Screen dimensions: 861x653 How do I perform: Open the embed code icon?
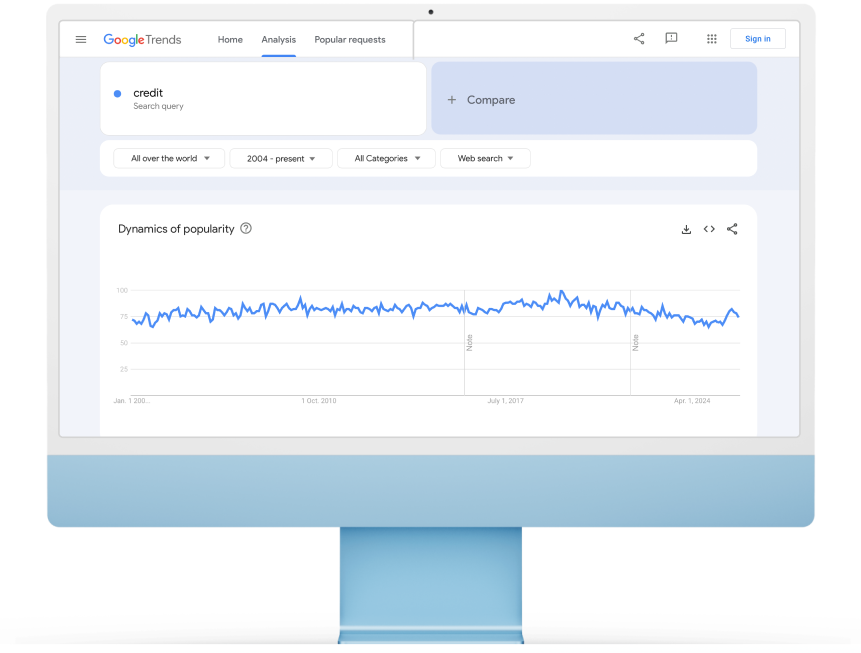709,229
